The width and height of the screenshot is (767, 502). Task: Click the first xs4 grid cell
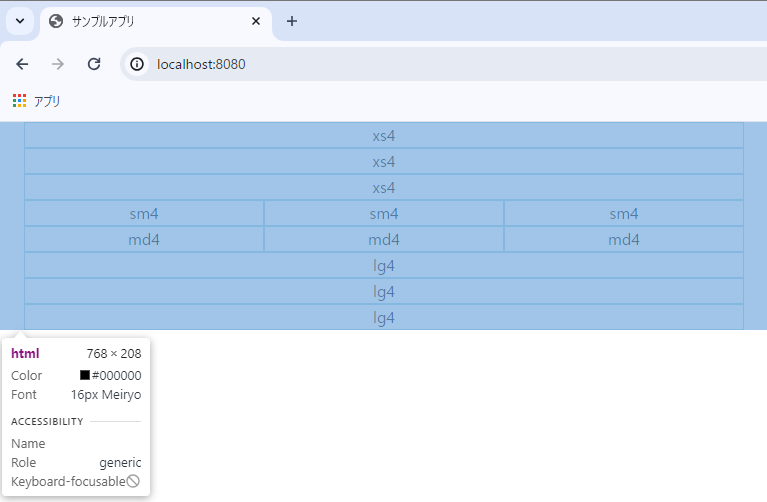384,136
